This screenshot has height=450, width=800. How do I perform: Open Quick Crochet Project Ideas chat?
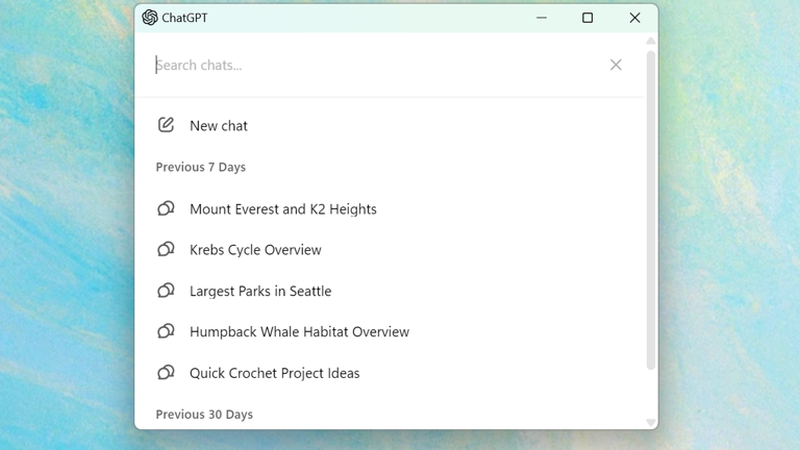274,373
